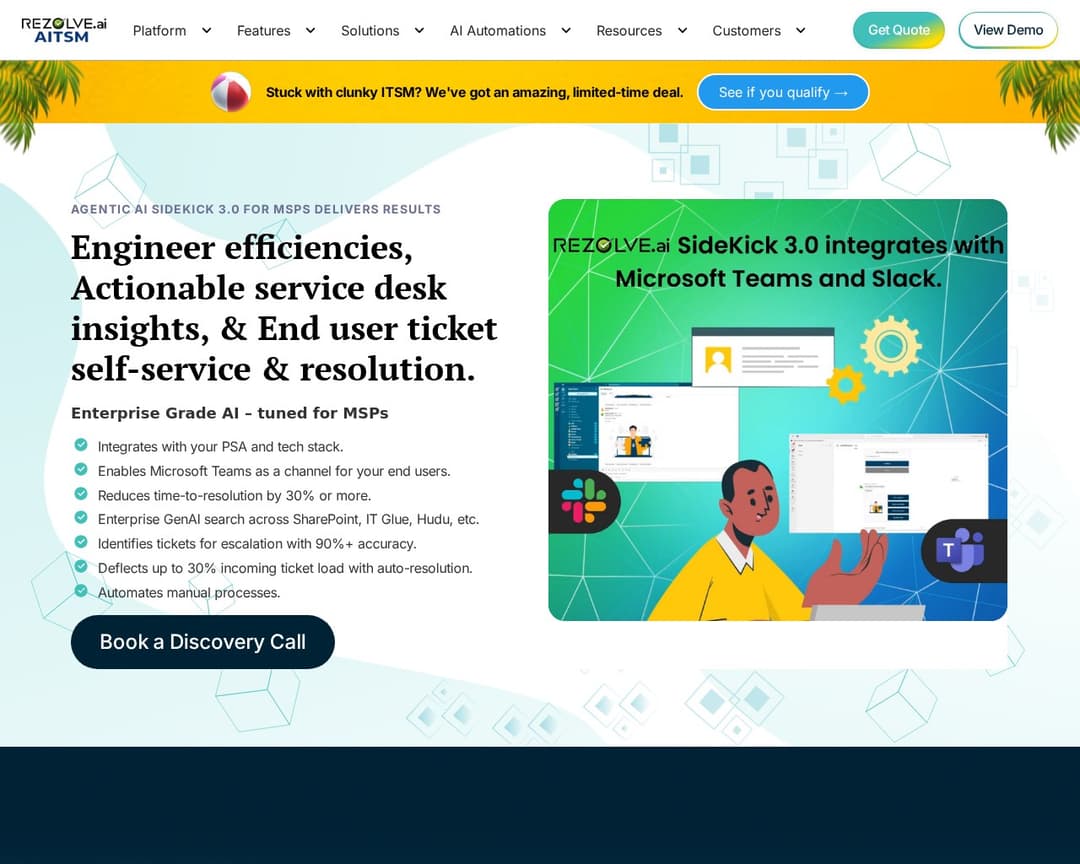
Task: Click the SideKick 3.0 hero illustration
Action: click(x=778, y=410)
